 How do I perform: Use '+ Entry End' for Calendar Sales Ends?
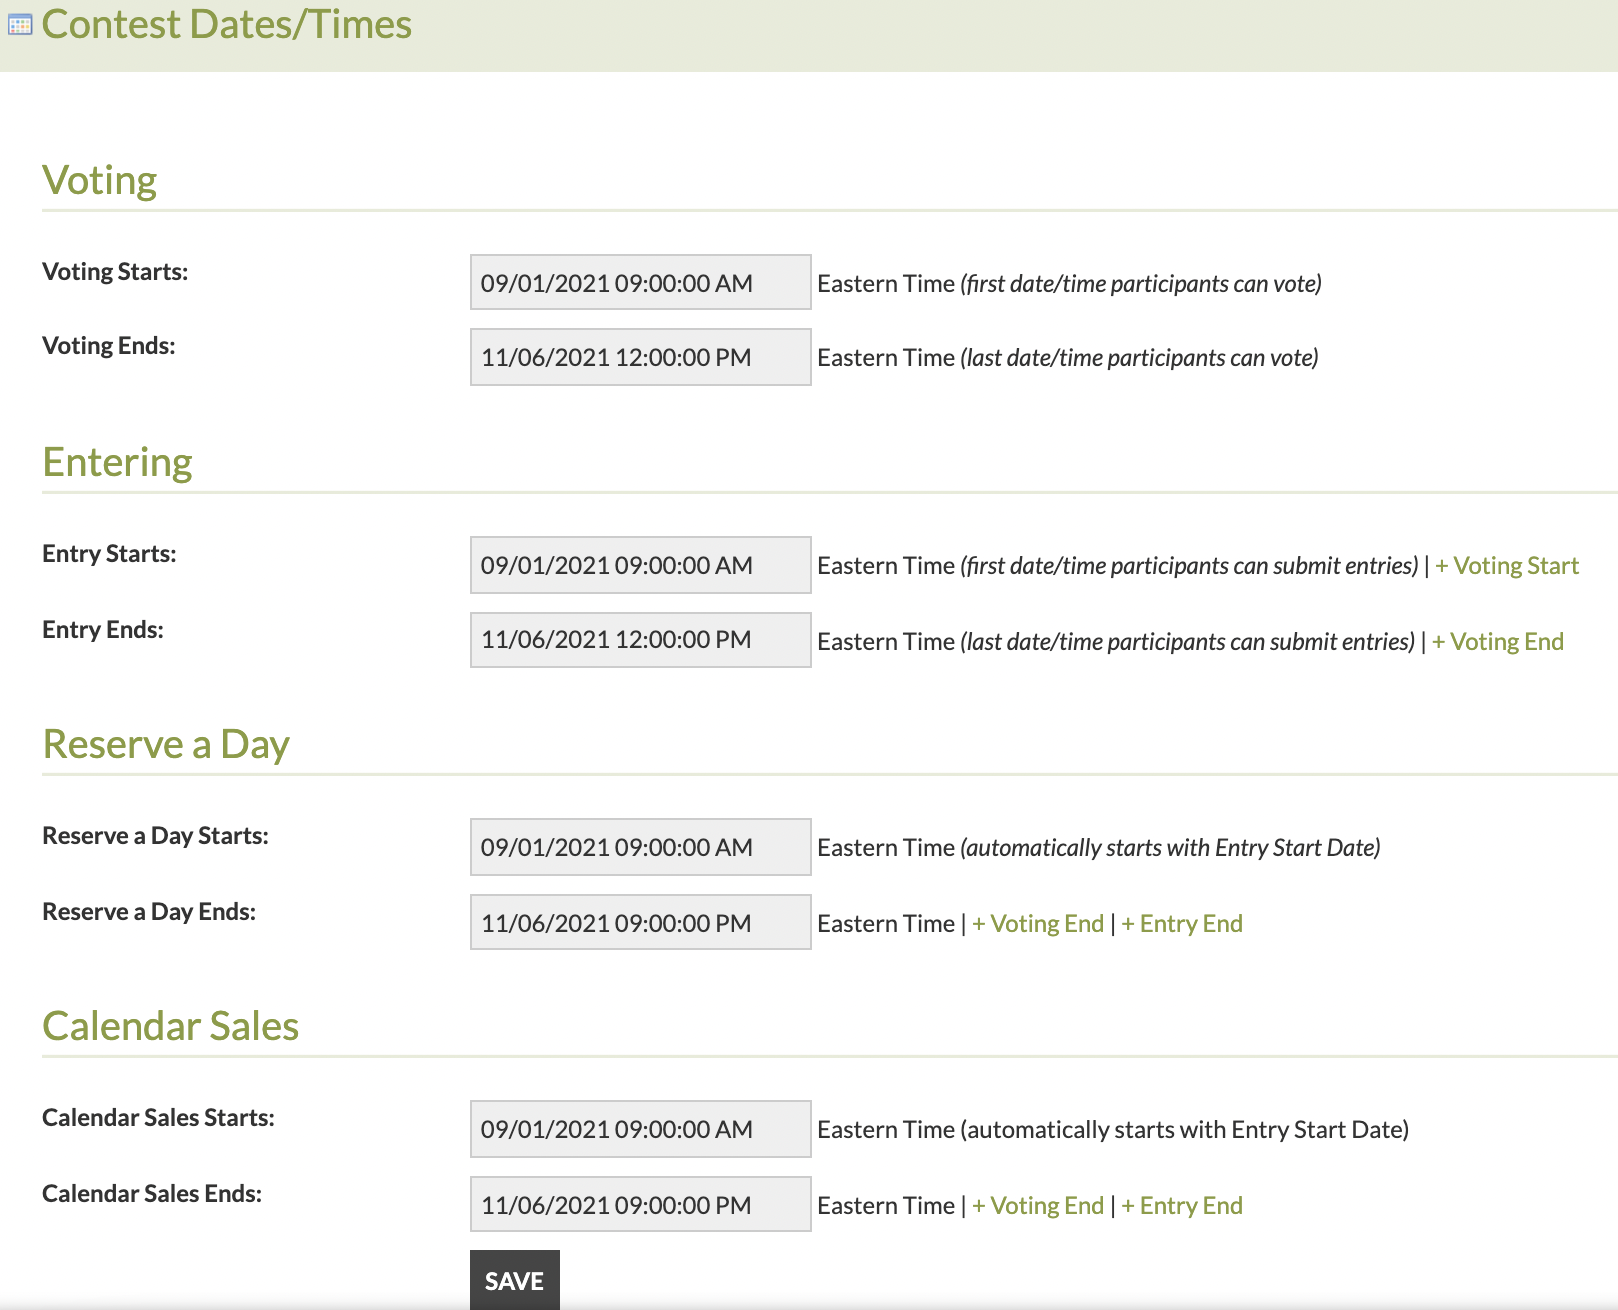tap(1182, 1206)
